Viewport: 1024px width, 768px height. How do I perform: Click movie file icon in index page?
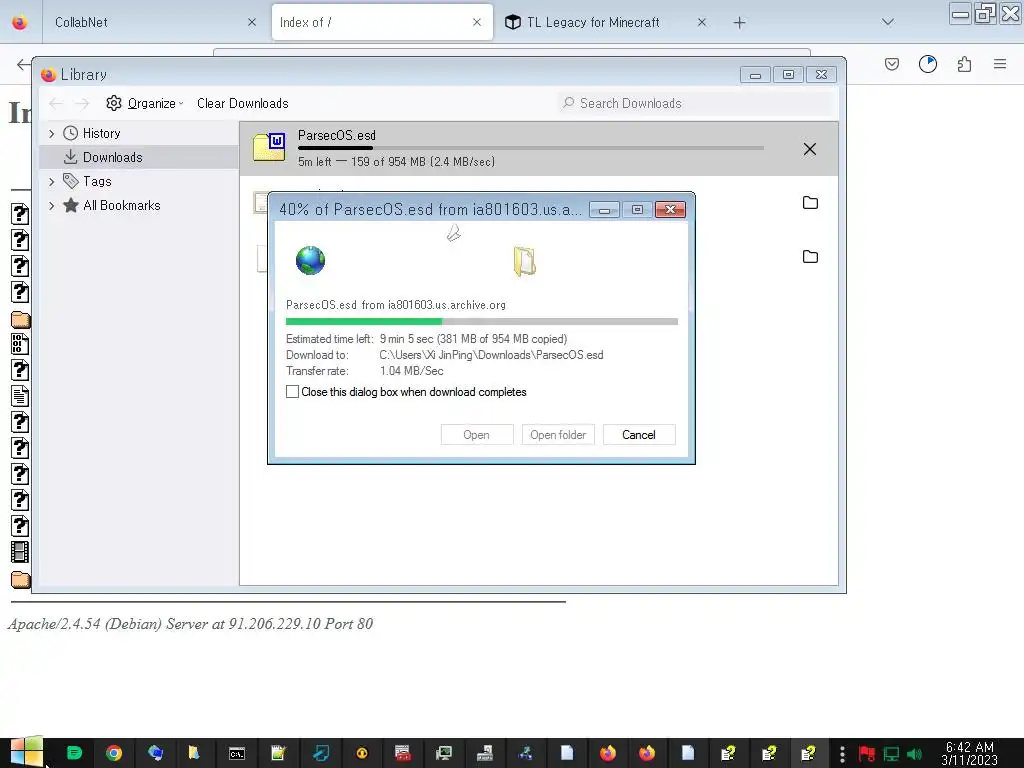click(20, 552)
